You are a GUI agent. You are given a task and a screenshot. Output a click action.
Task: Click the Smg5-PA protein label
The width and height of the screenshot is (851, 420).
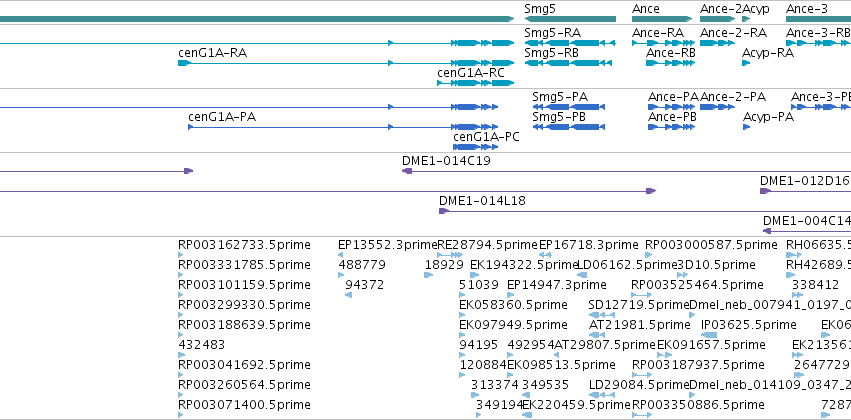pos(560,97)
